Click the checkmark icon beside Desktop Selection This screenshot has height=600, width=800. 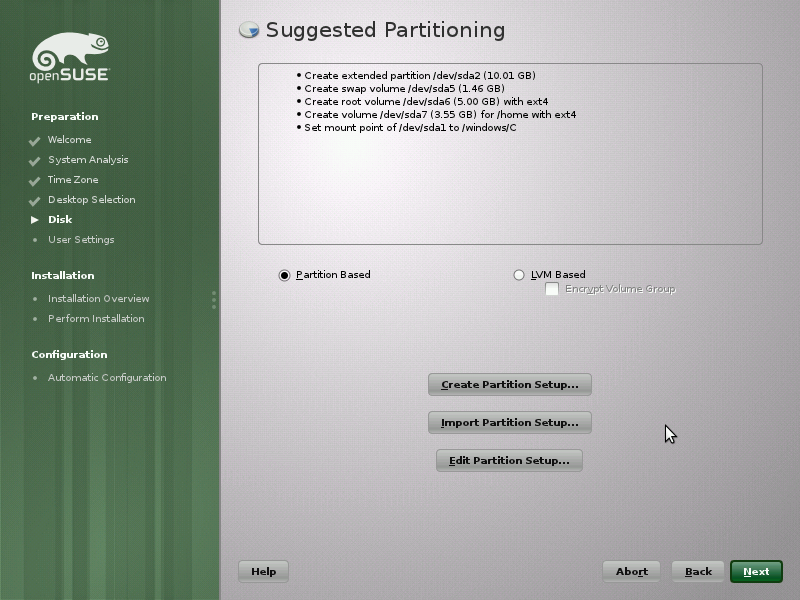(x=34, y=200)
